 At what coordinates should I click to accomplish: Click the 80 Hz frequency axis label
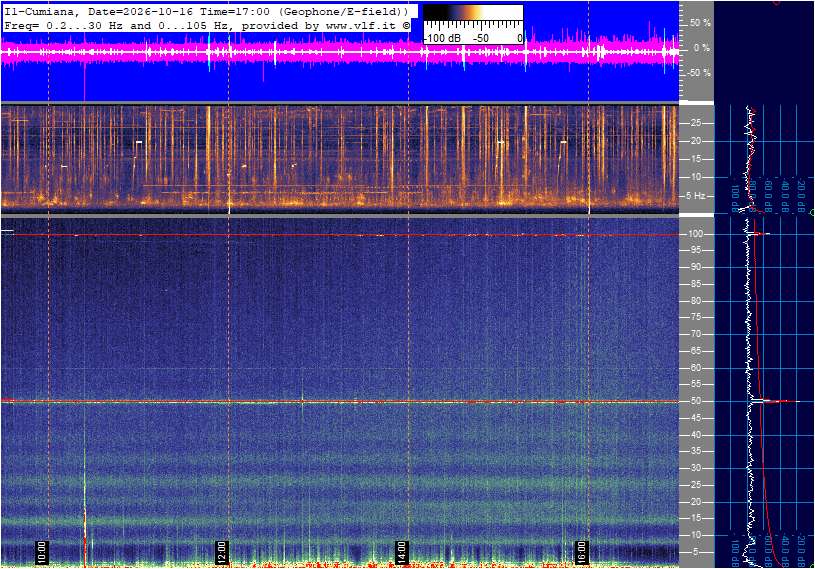tap(695, 301)
